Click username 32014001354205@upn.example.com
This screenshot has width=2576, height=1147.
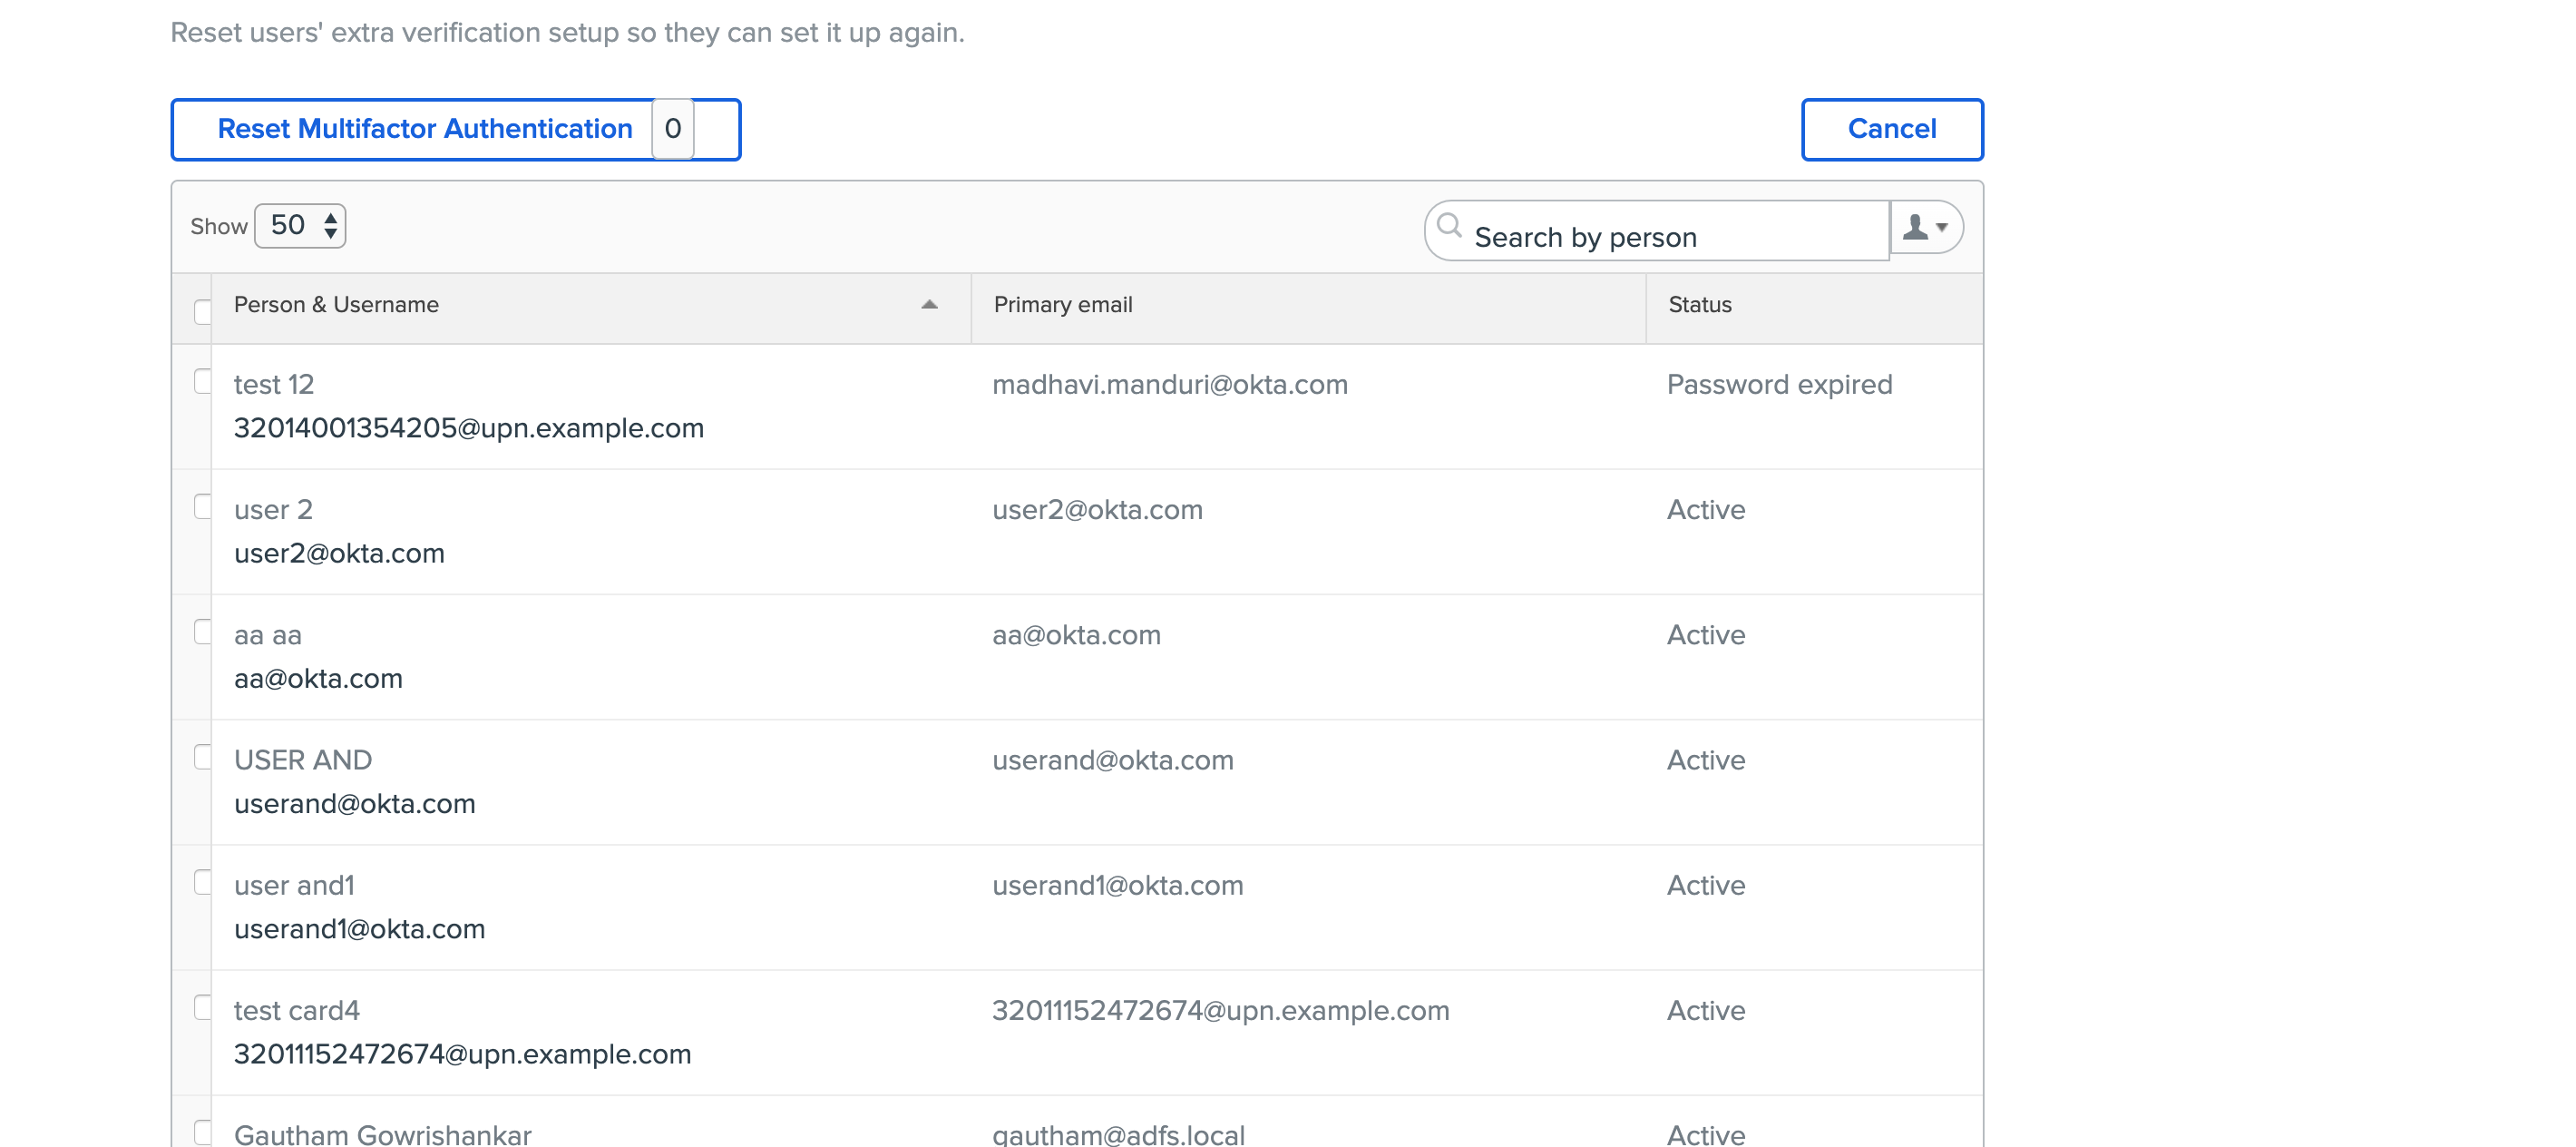pos(469,428)
